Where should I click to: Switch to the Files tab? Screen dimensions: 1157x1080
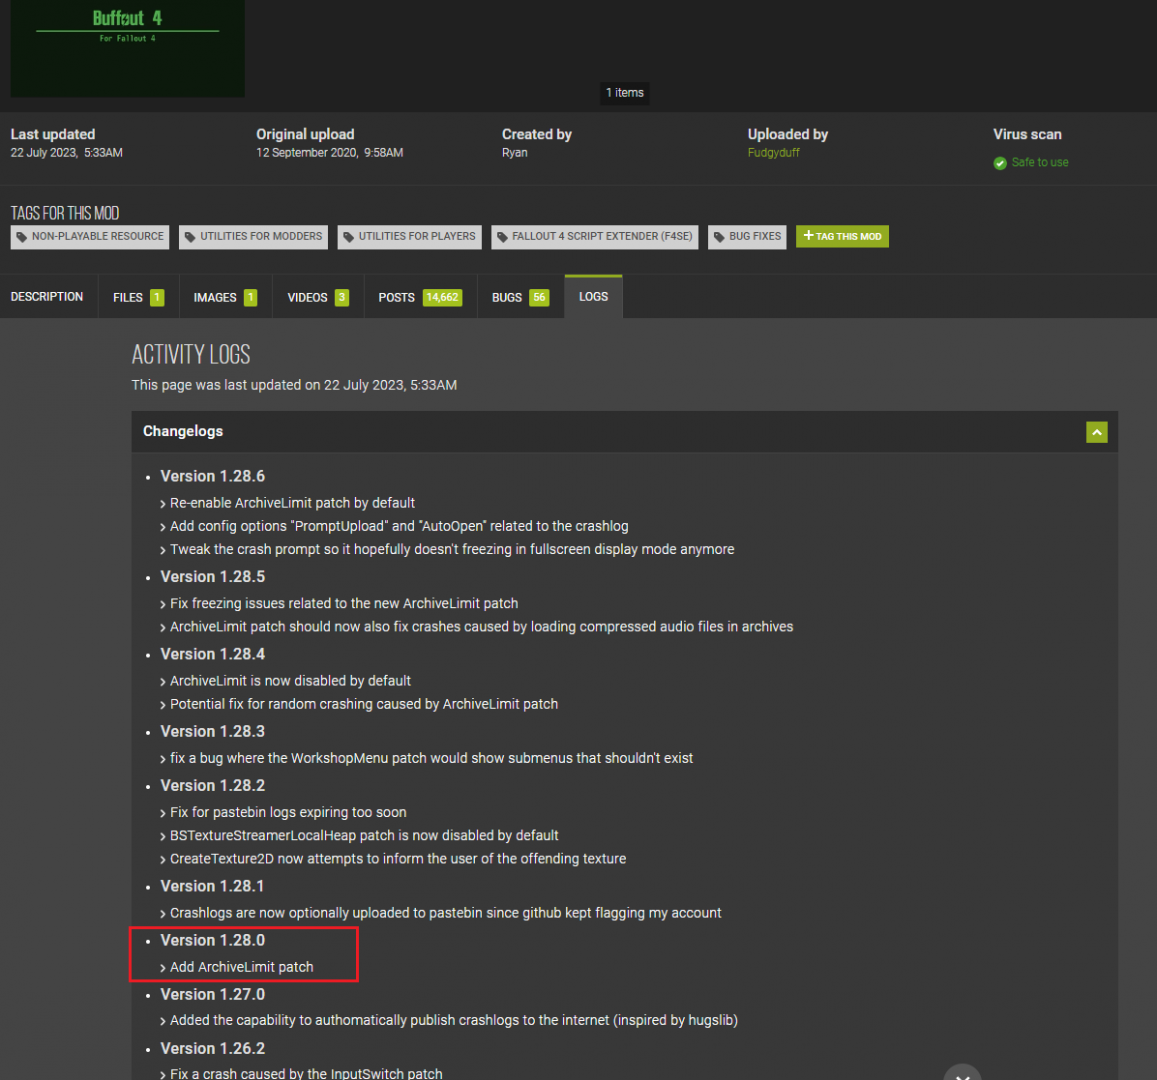pos(138,298)
